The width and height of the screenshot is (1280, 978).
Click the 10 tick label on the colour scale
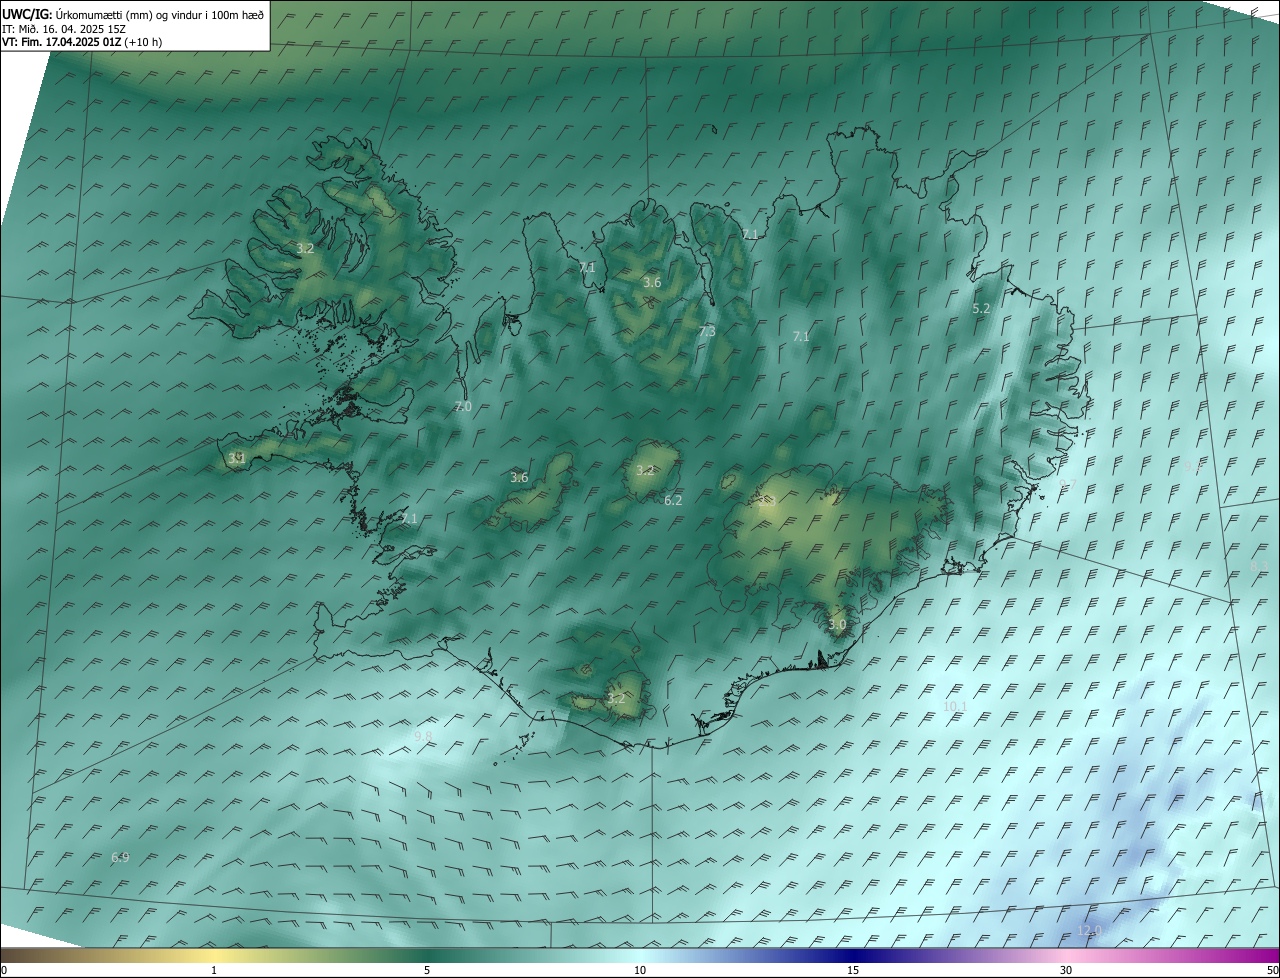click(x=640, y=970)
